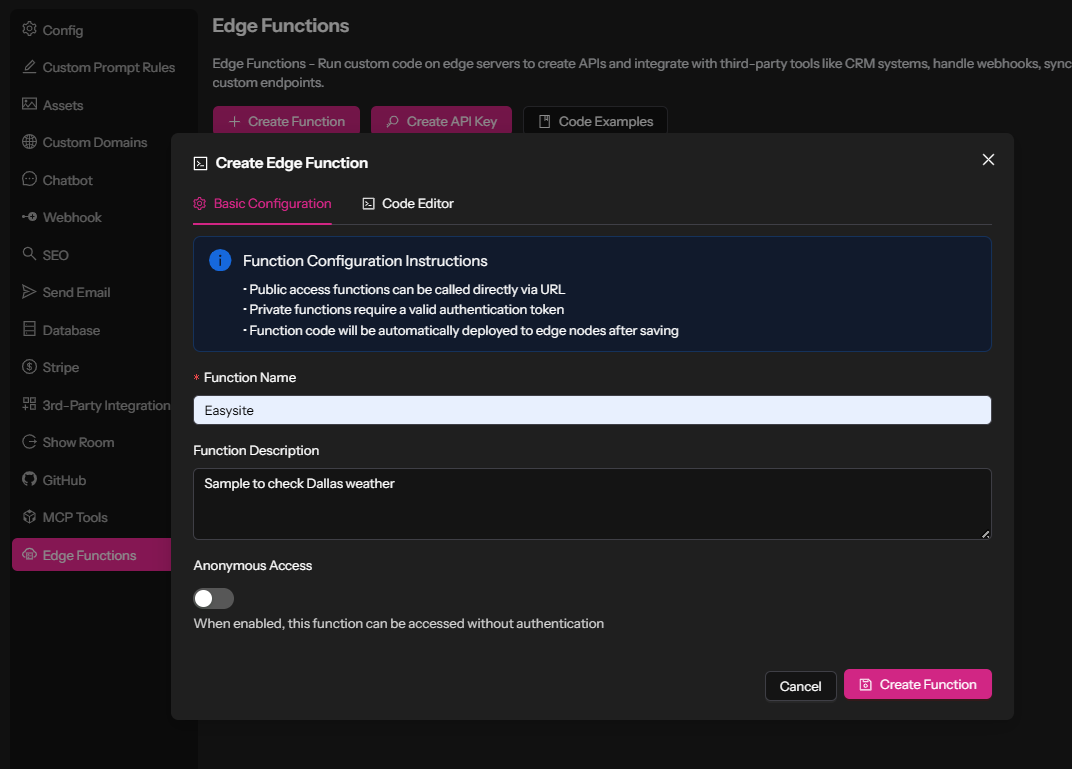Click the Cancel button in dialog
1072x769 pixels.
pyautogui.click(x=800, y=685)
